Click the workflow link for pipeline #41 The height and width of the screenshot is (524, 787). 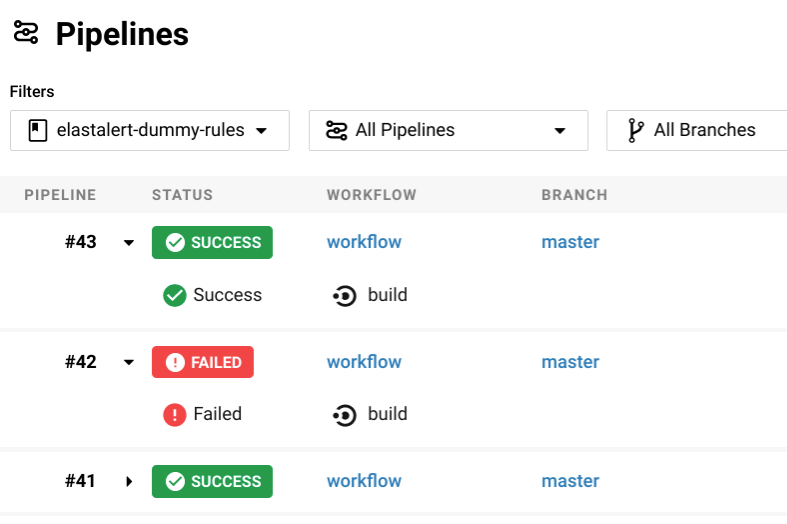[x=364, y=481]
